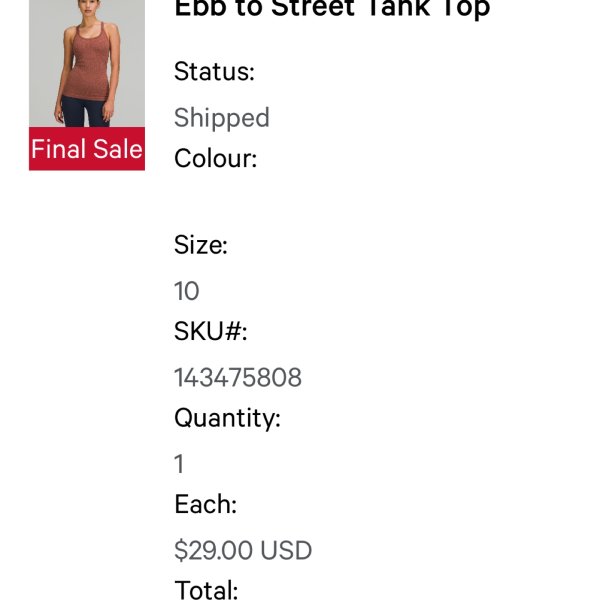This screenshot has height=600, width=600.
Task: Select the Each: label
Action: click(205, 504)
